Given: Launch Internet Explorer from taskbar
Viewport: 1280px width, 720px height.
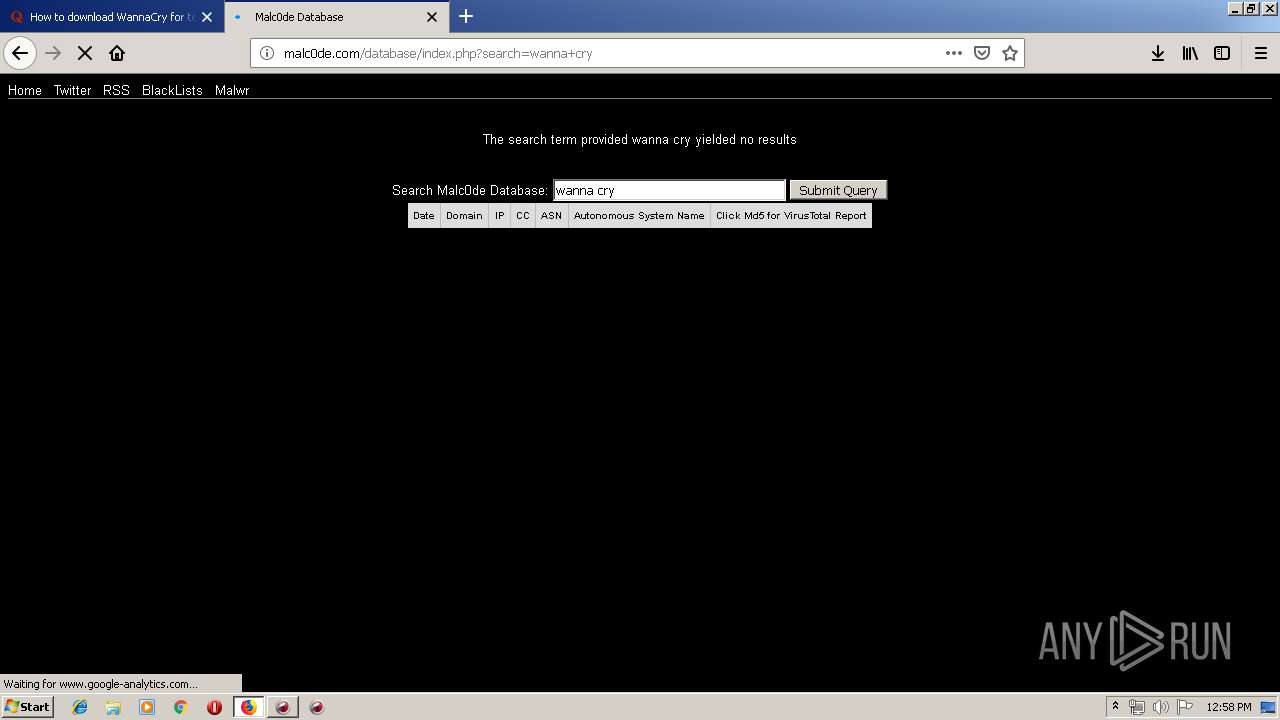Looking at the screenshot, I should pos(80,707).
